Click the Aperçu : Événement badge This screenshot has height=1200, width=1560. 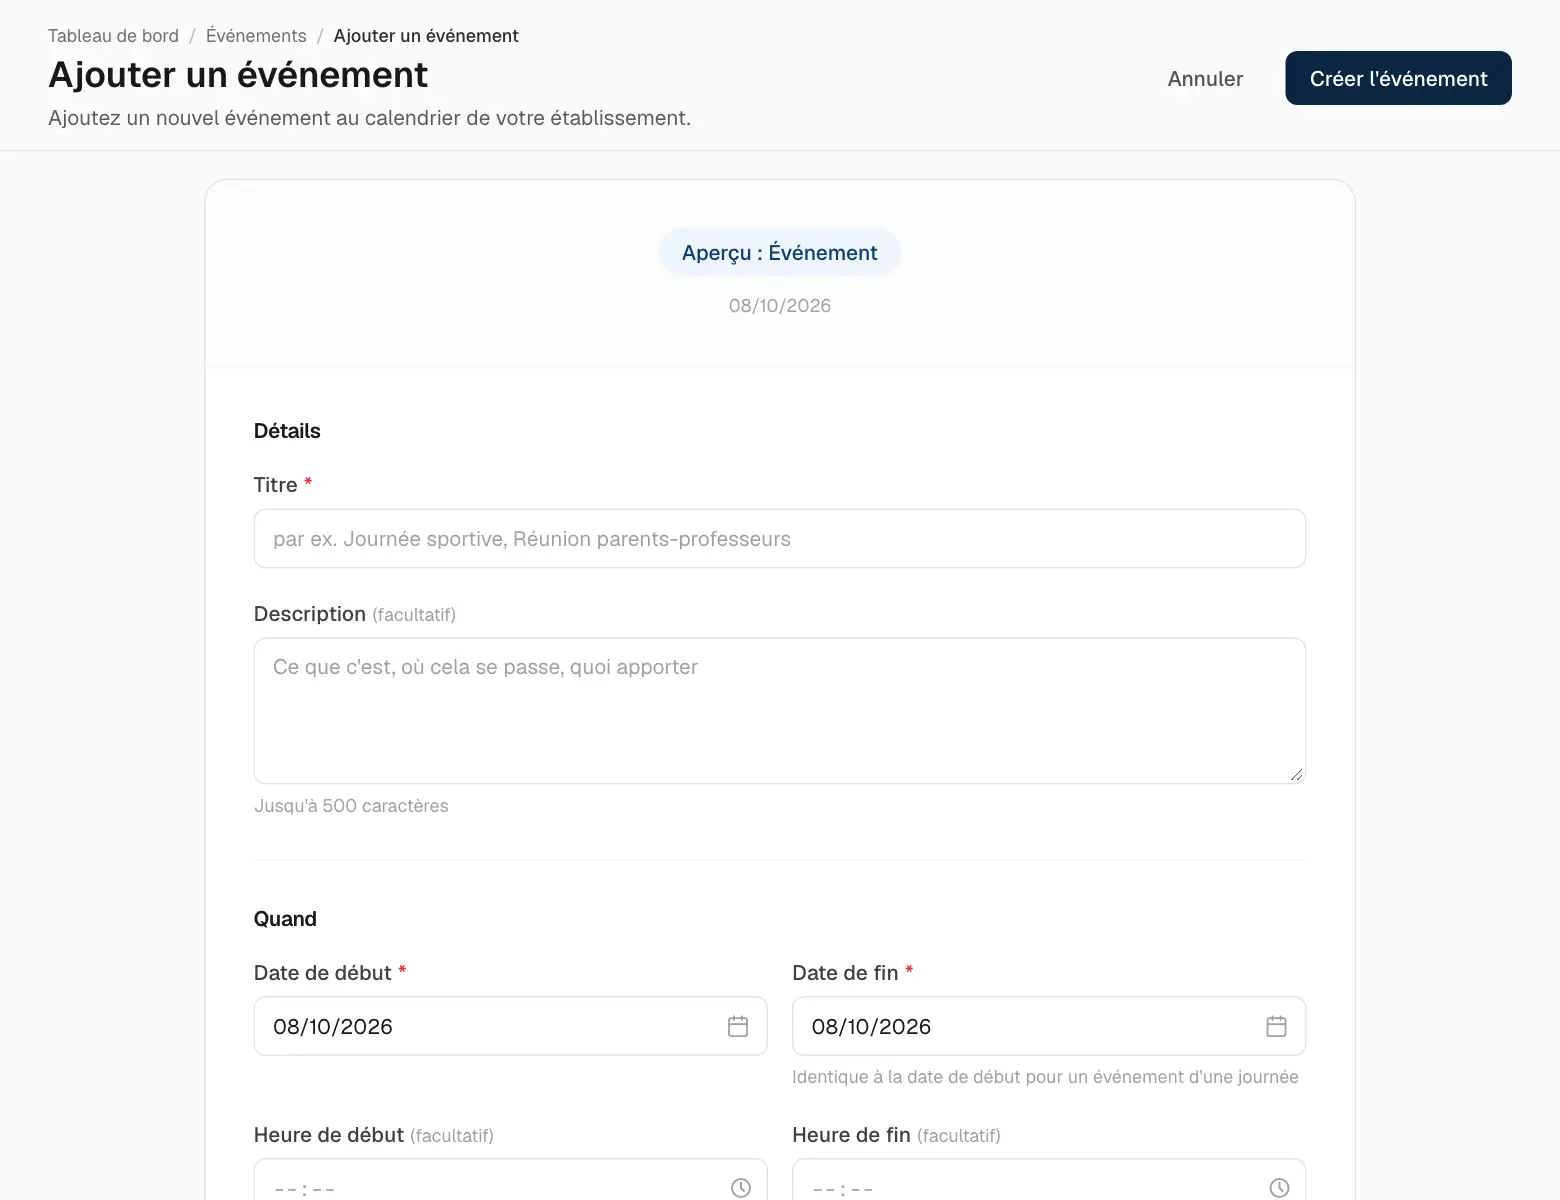point(780,253)
